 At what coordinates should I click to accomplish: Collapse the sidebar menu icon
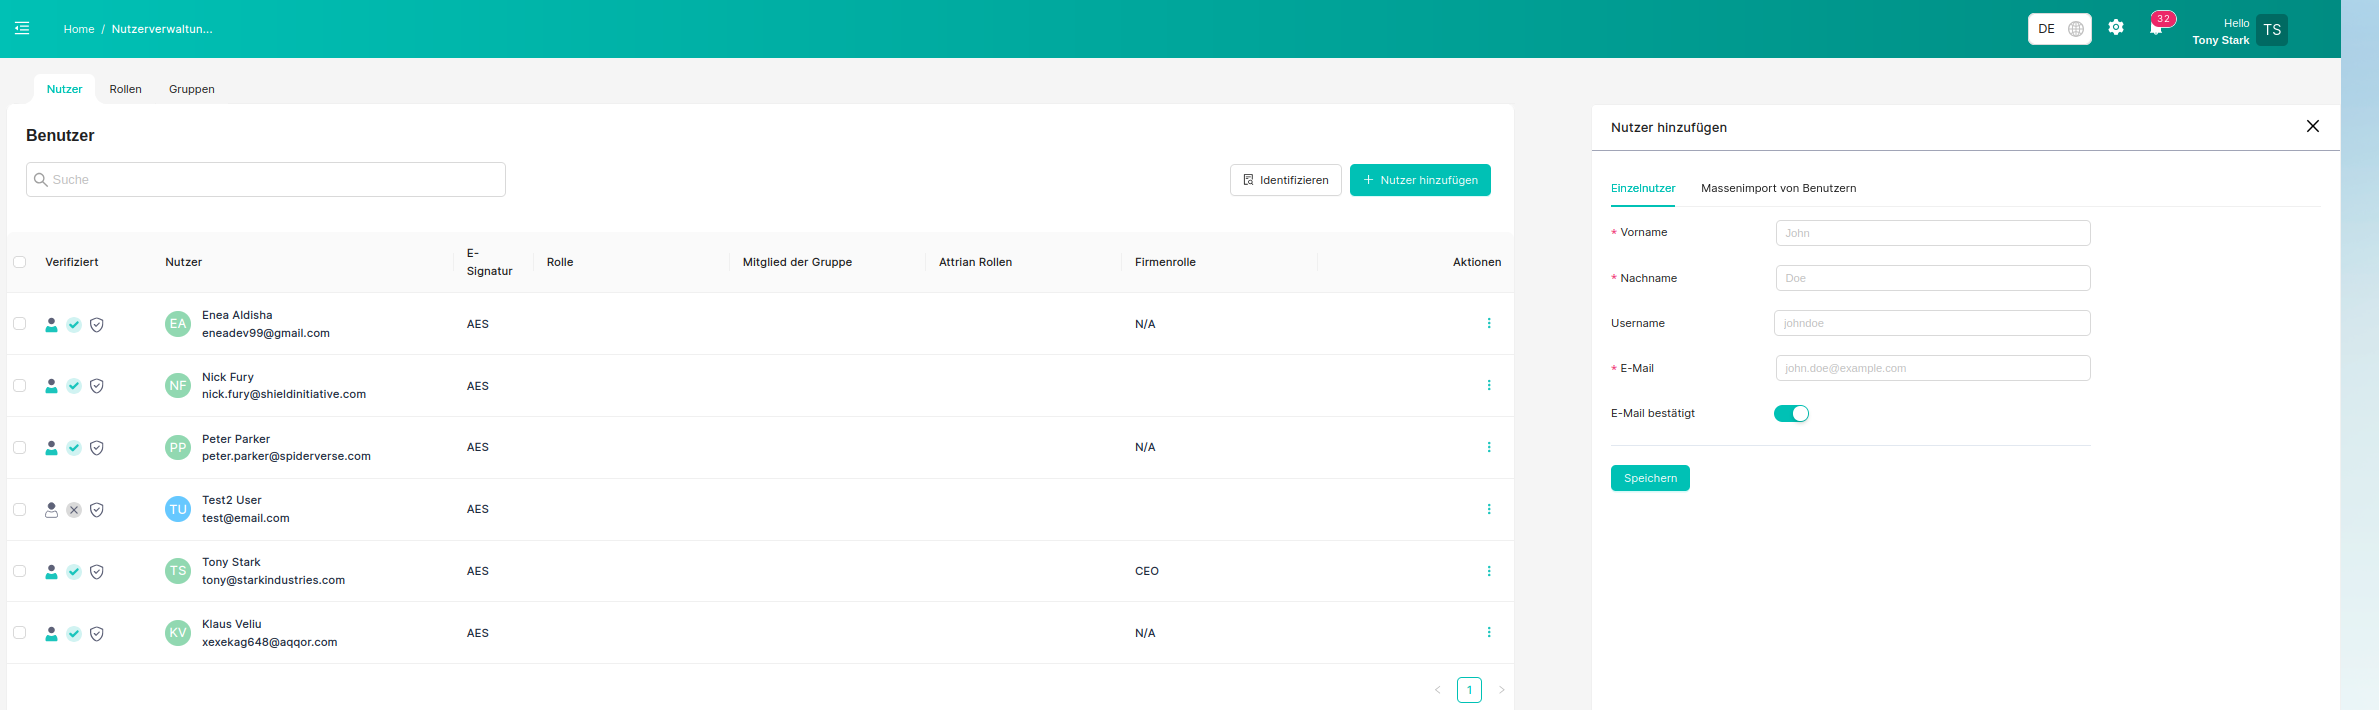(22, 29)
